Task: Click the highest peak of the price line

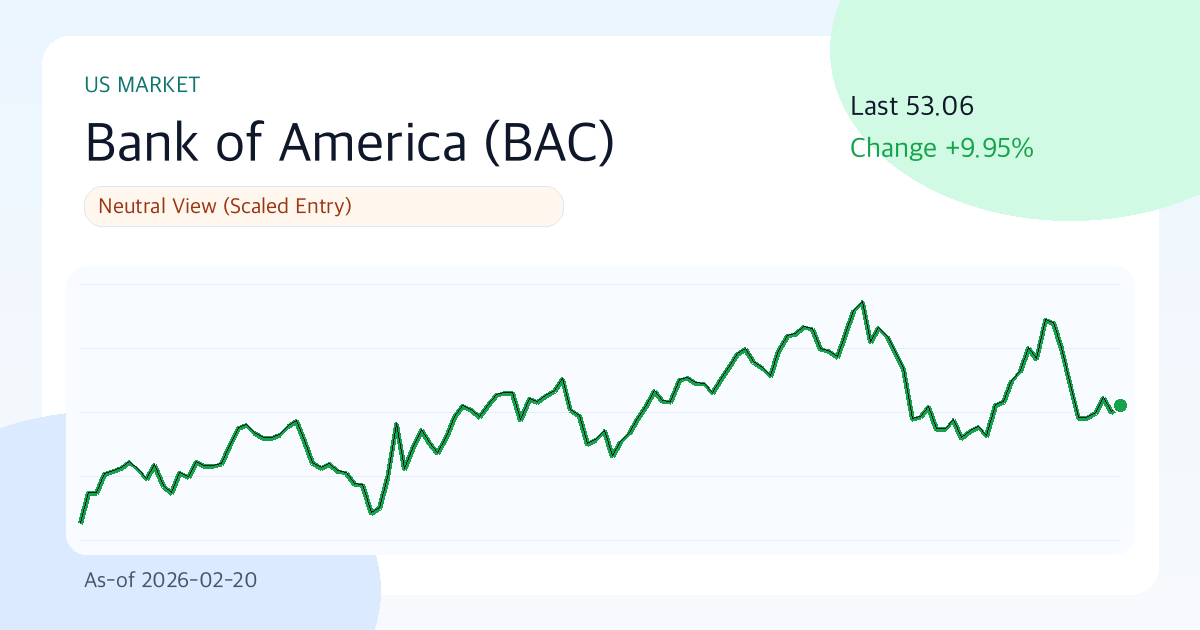Action: pyautogui.click(x=862, y=302)
